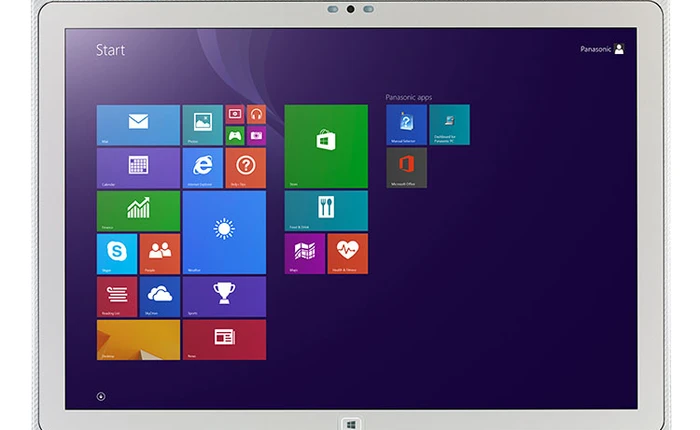Open the Photos tile
The image size is (700, 430).
pos(203,125)
